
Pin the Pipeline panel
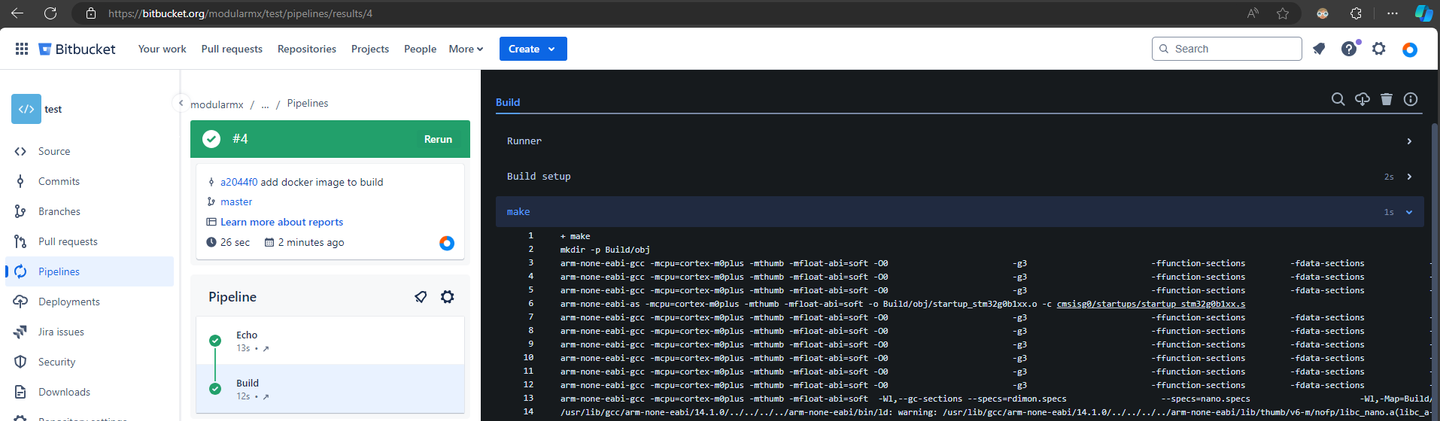[421, 297]
